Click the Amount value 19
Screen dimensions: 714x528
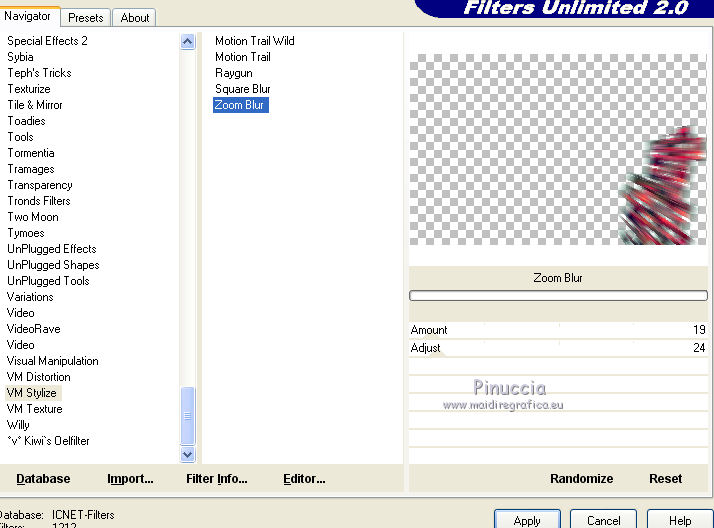[x=699, y=330]
